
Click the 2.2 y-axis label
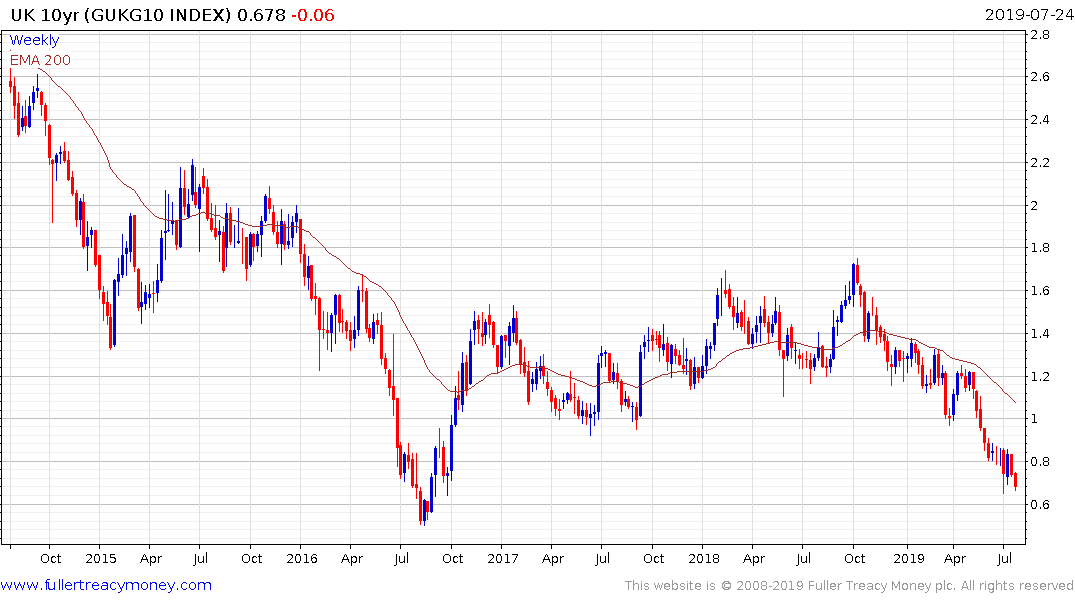point(1040,163)
